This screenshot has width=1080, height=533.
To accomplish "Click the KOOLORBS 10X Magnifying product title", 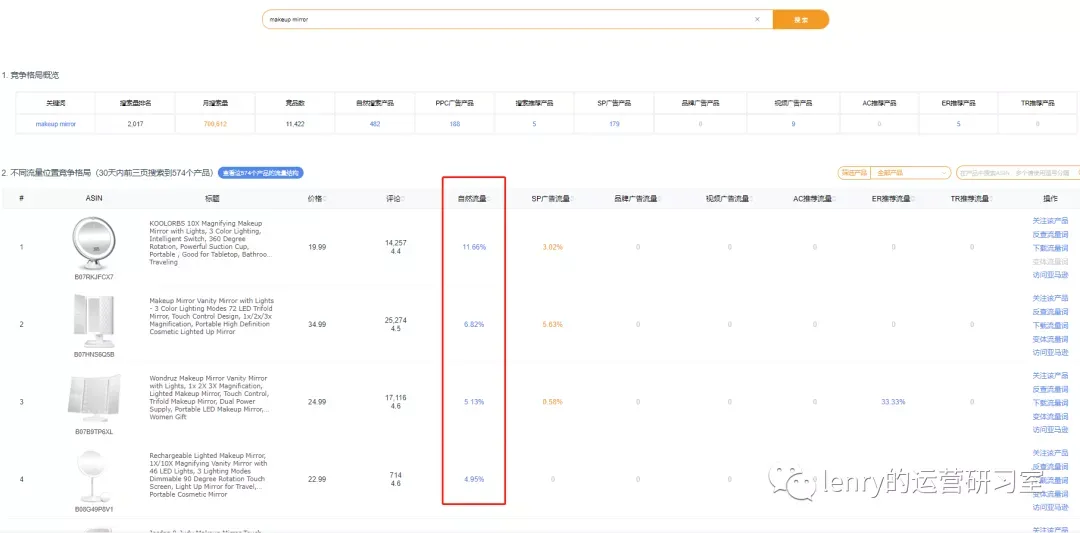I will point(211,242).
